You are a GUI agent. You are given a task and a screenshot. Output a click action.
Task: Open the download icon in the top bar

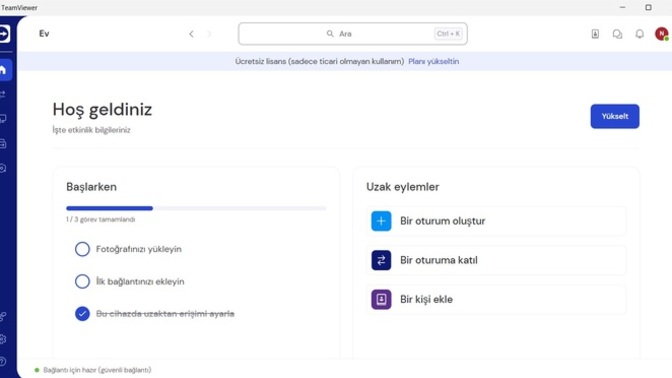click(x=595, y=34)
